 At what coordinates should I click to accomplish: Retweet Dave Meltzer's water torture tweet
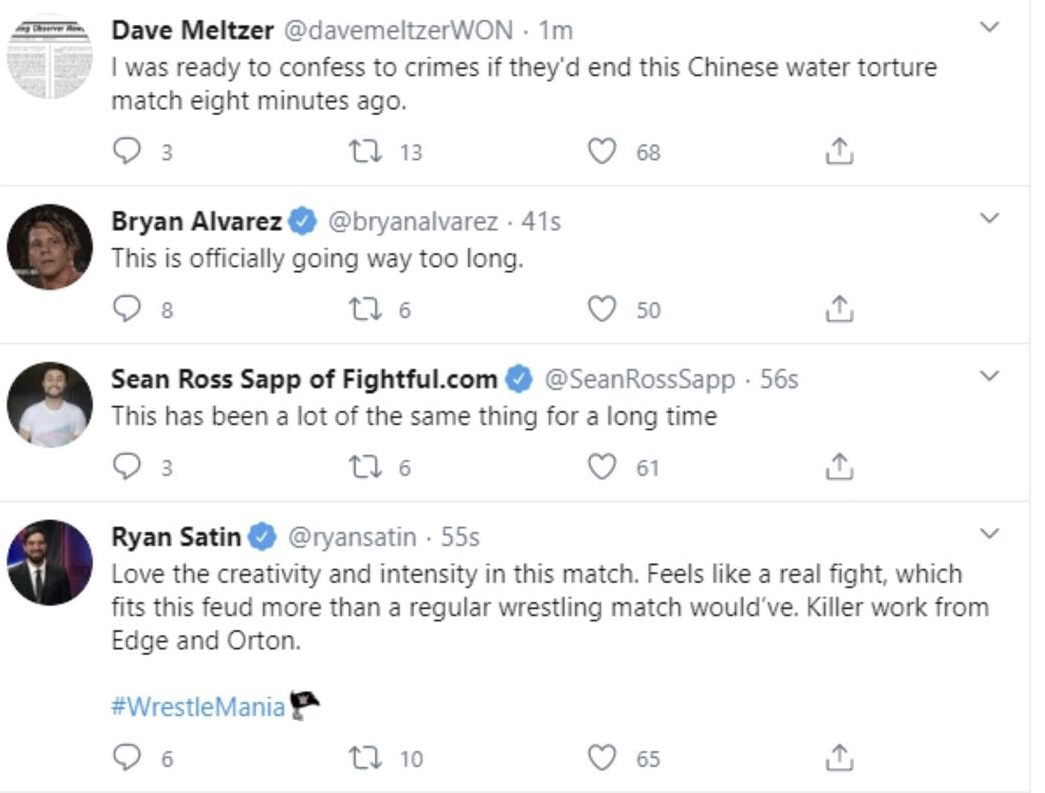361,152
